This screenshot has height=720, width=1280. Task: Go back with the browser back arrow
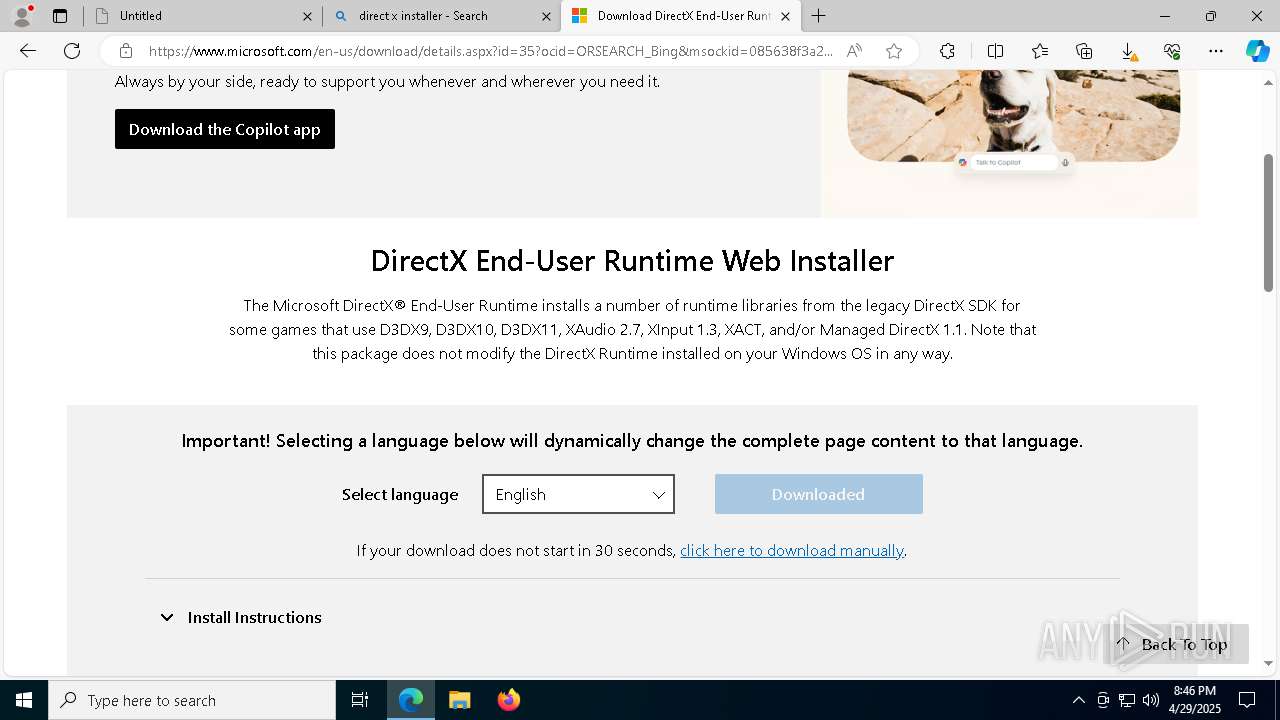tap(28, 51)
